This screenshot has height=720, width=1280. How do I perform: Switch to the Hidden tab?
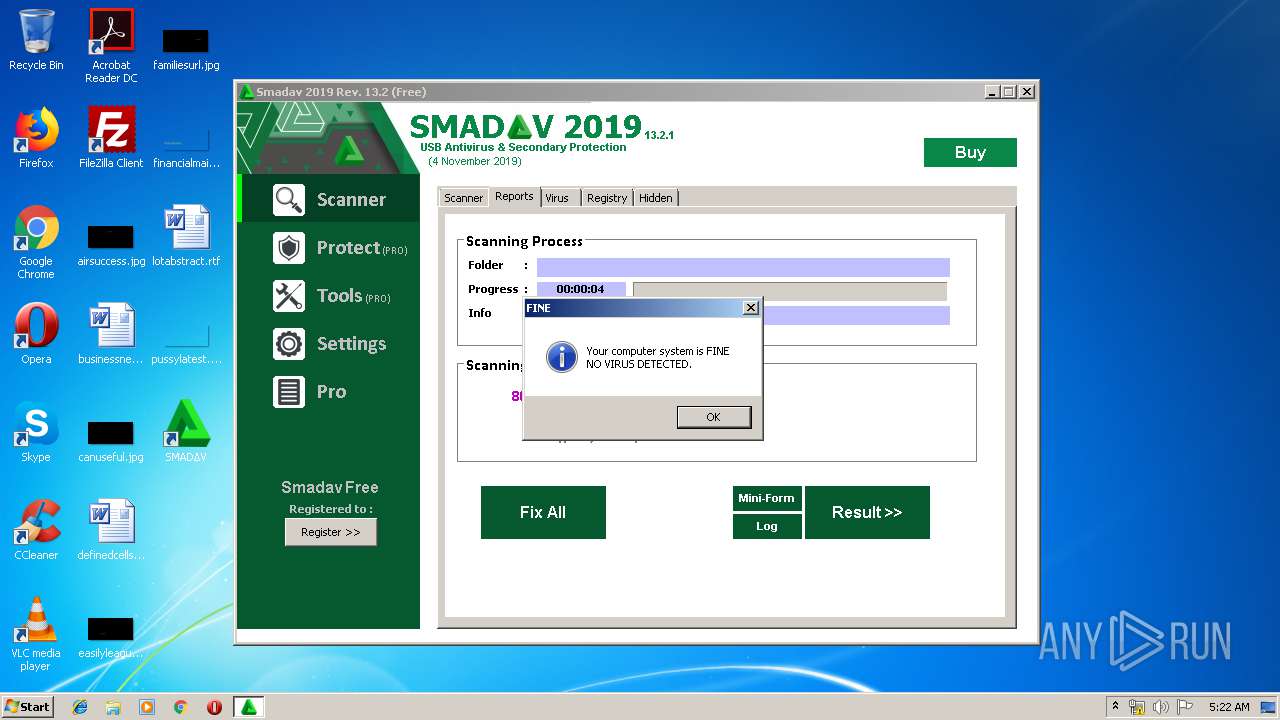(x=656, y=198)
